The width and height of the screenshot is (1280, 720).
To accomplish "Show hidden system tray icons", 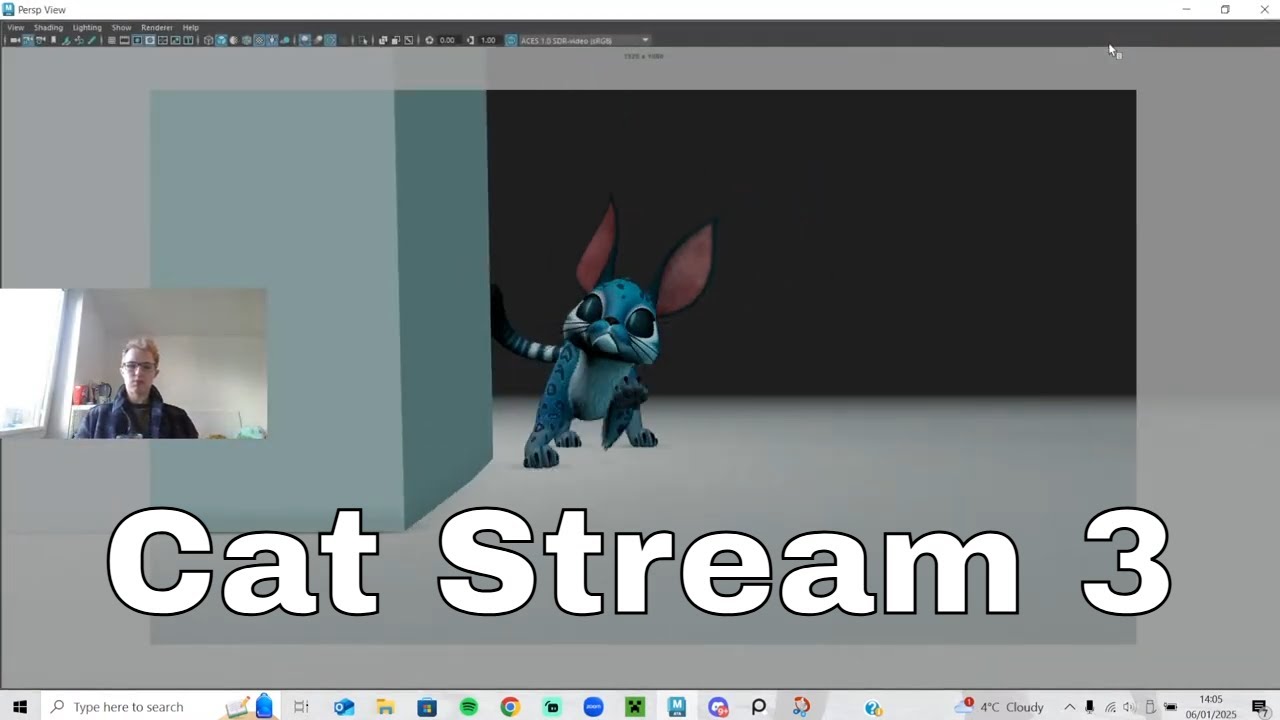I will pyautogui.click(x=1069, y=707).
